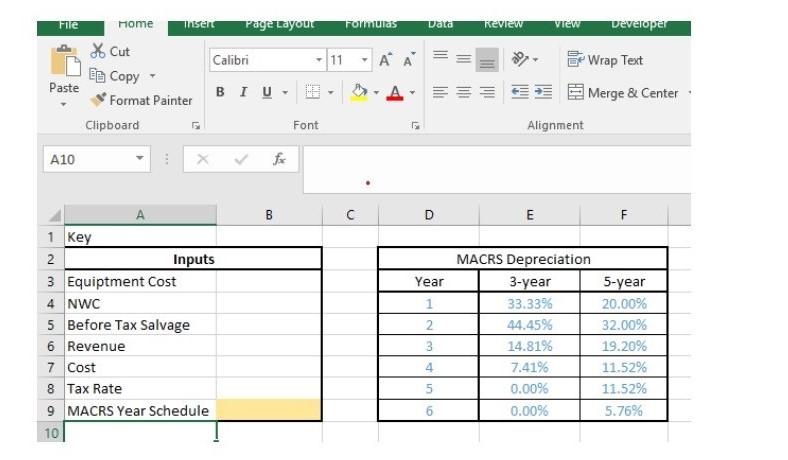Click Decrease Indent icon
This screenshot has width=788, height=460.
520,92
